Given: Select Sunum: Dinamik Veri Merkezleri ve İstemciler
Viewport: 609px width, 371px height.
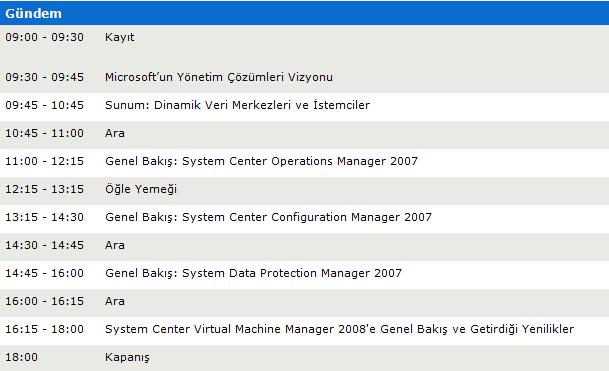Looking at the screenshot, I should 237,105.
